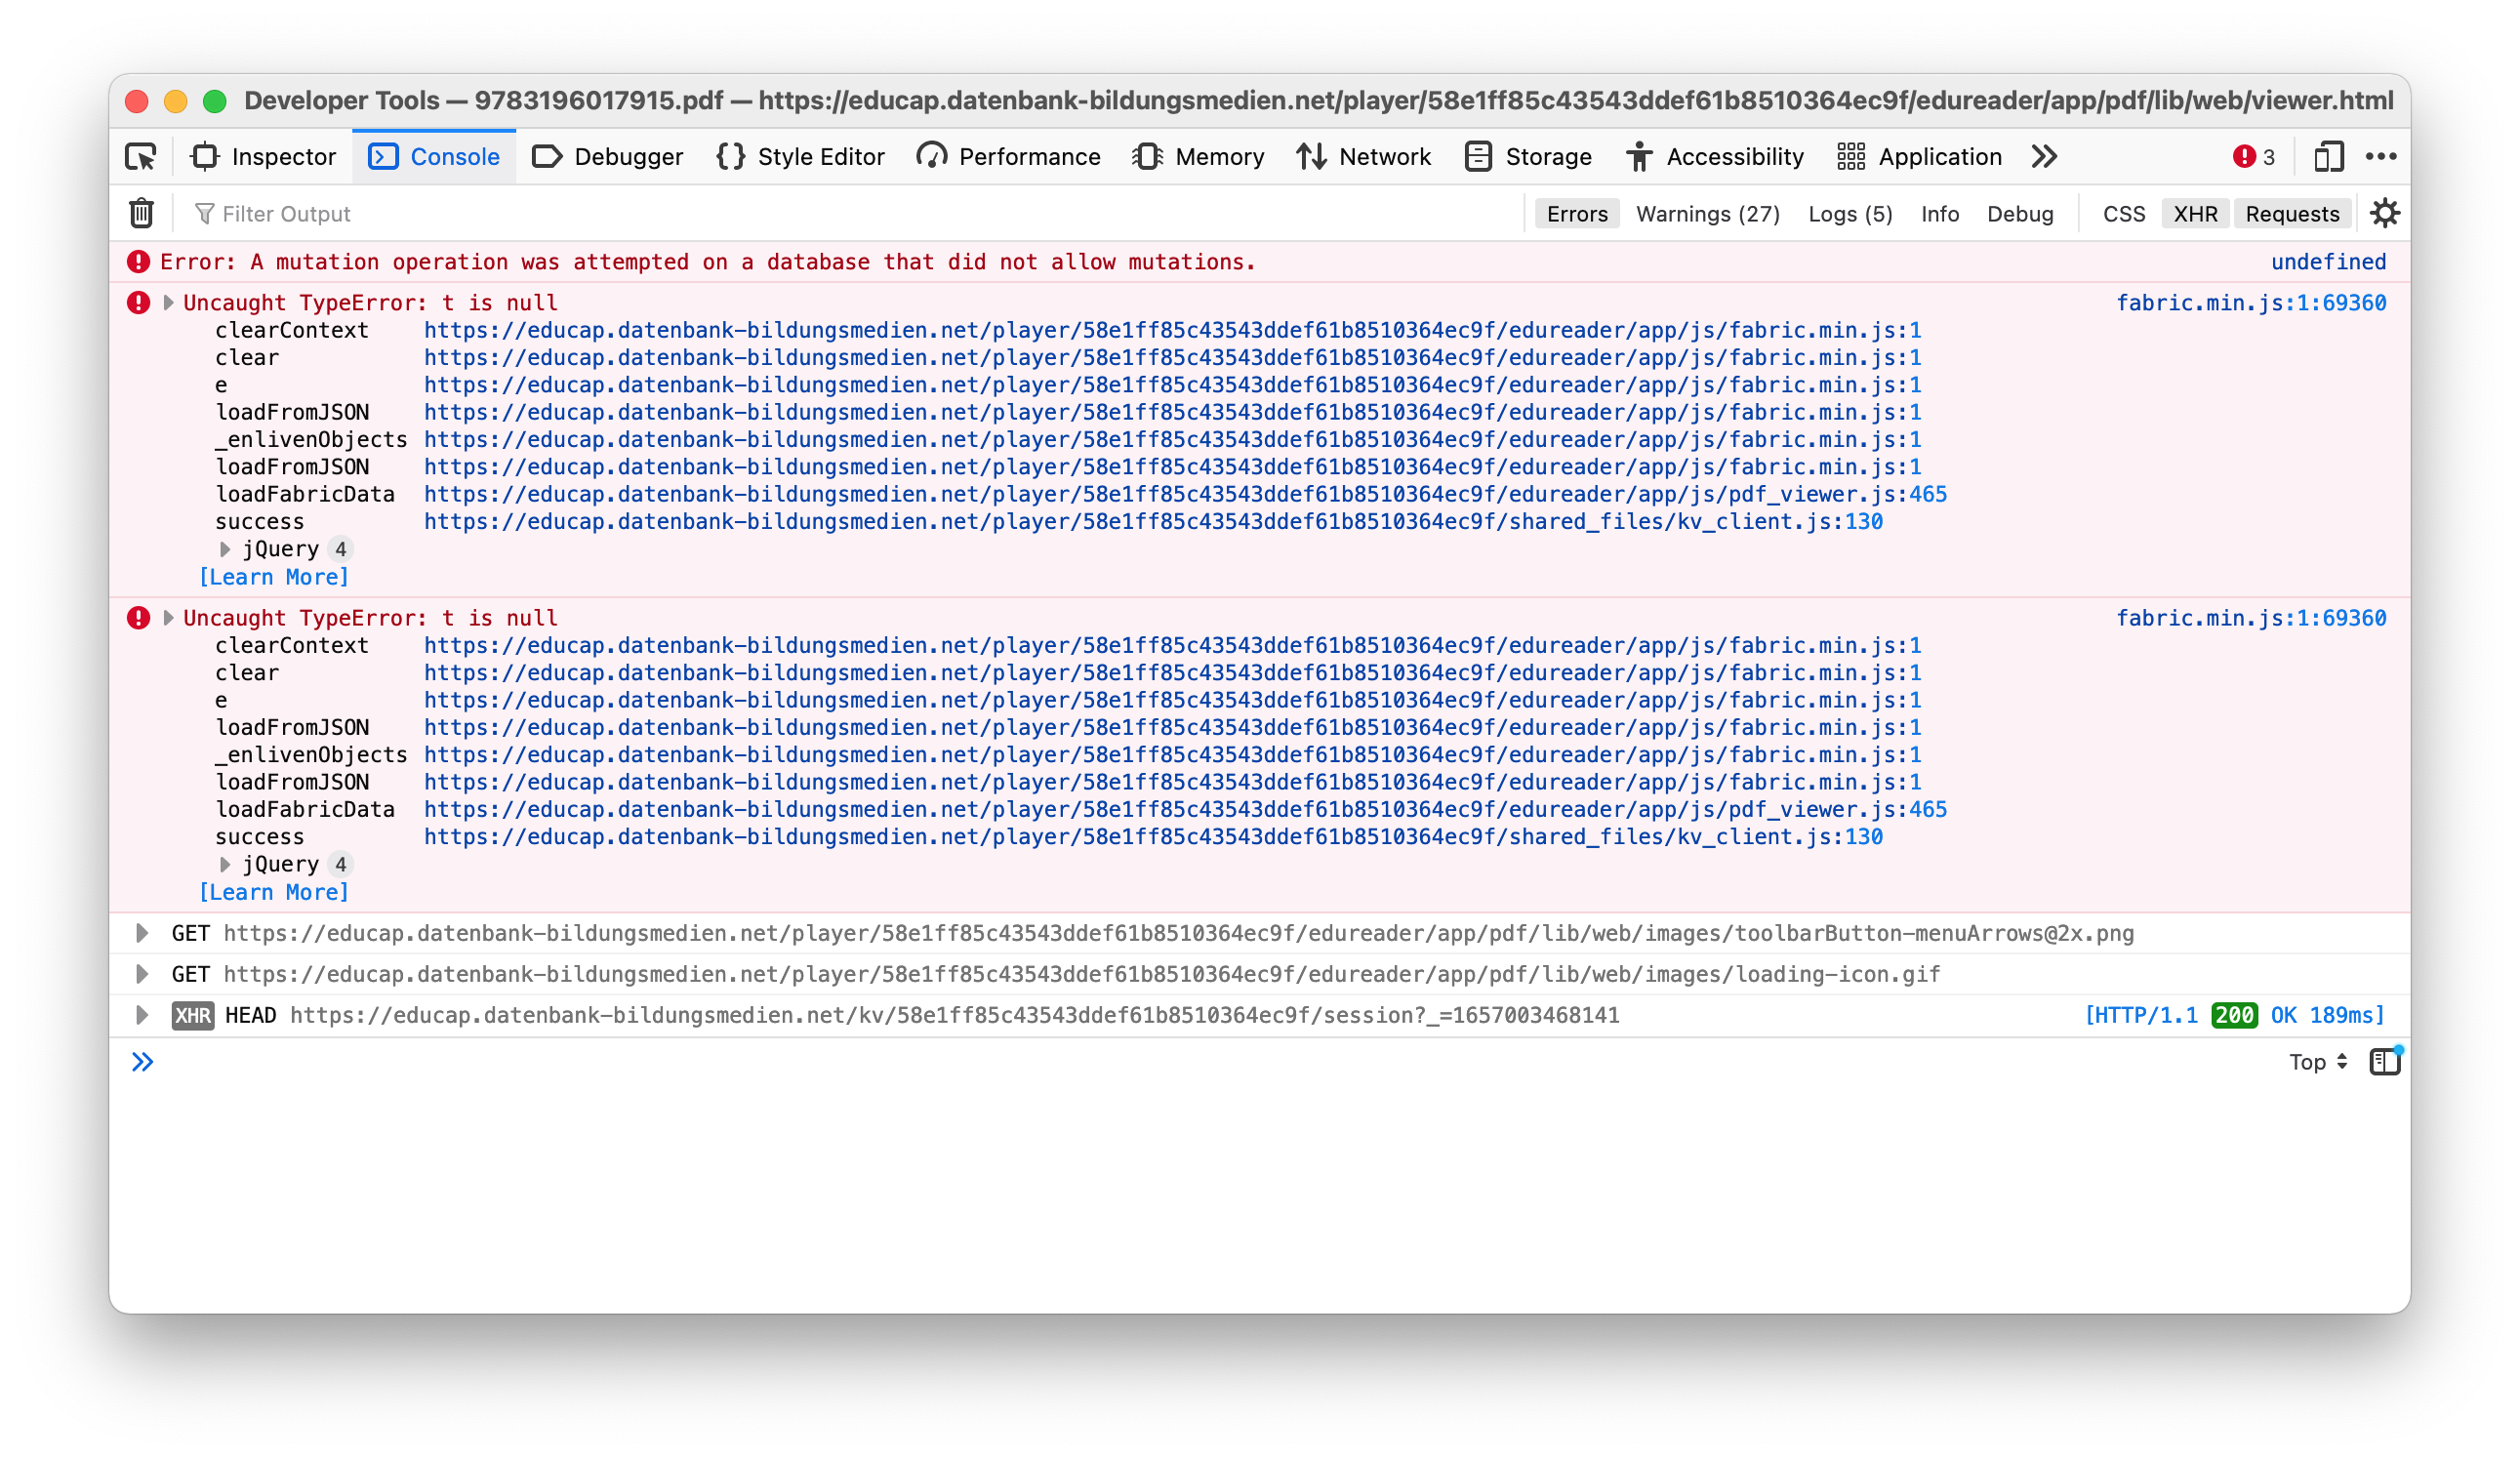Toggle the XHR filter
The height and width of the screenshot is (1458, 2520).
tap(2195, 214)
